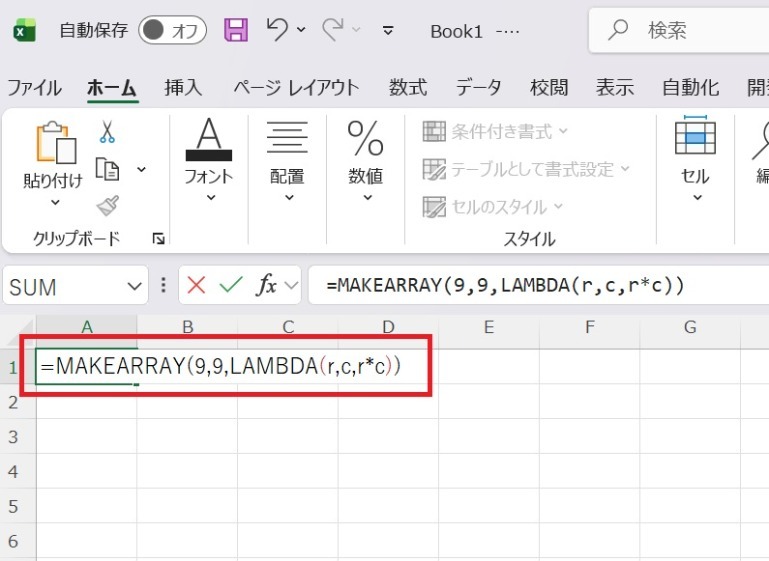Select column C header
Screen dimensions: 769x561
[x=288, y=327]
